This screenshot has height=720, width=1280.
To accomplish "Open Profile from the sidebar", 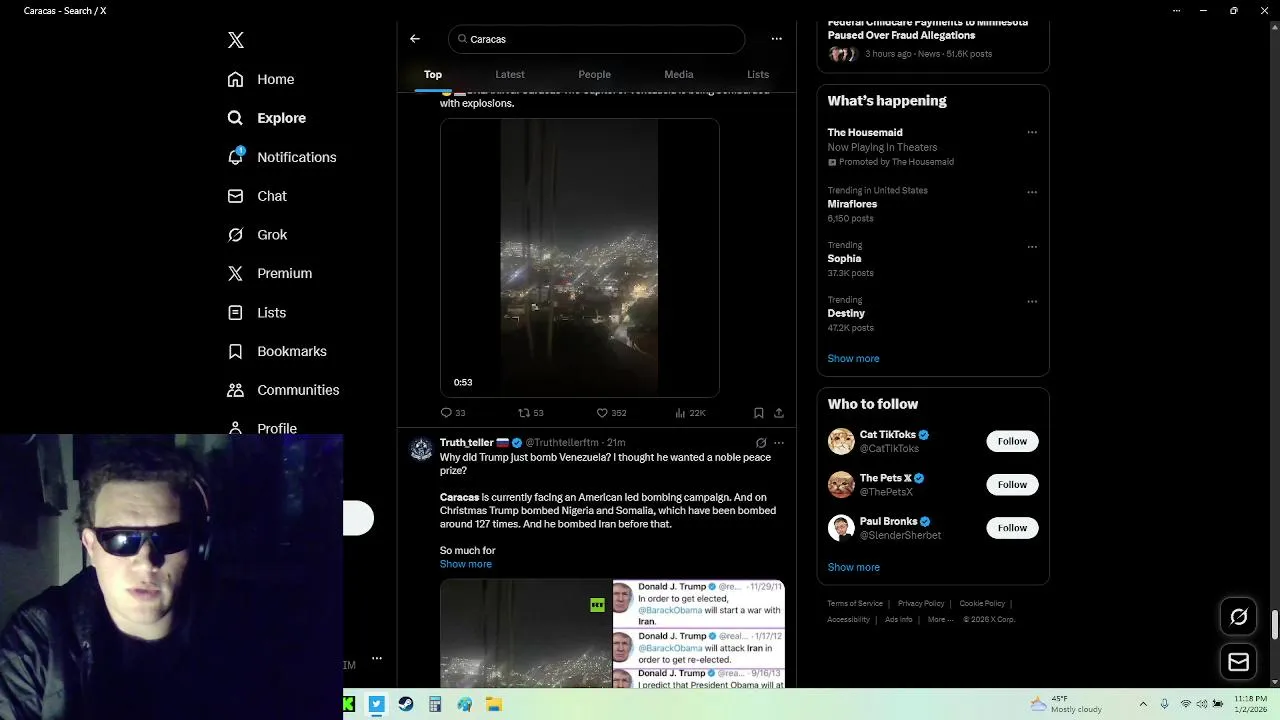I will (262, 428).
